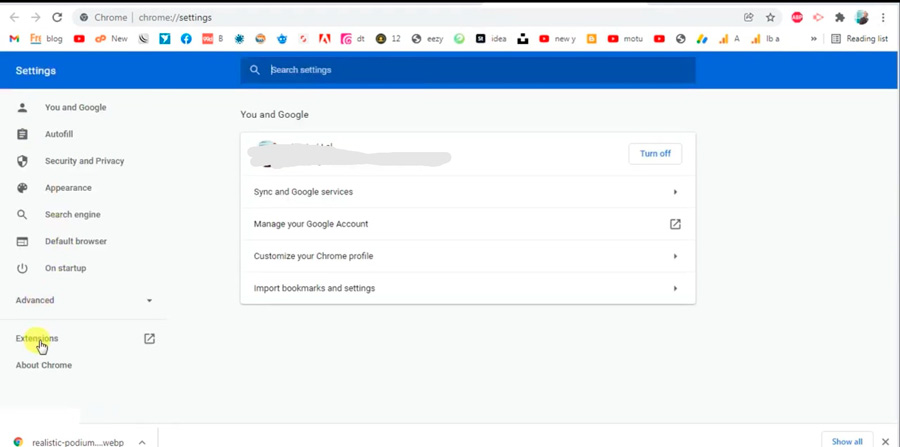The height and width of the screenshot is (447, 900).
Task: Click the browser forward arrow
Action: 36,18
